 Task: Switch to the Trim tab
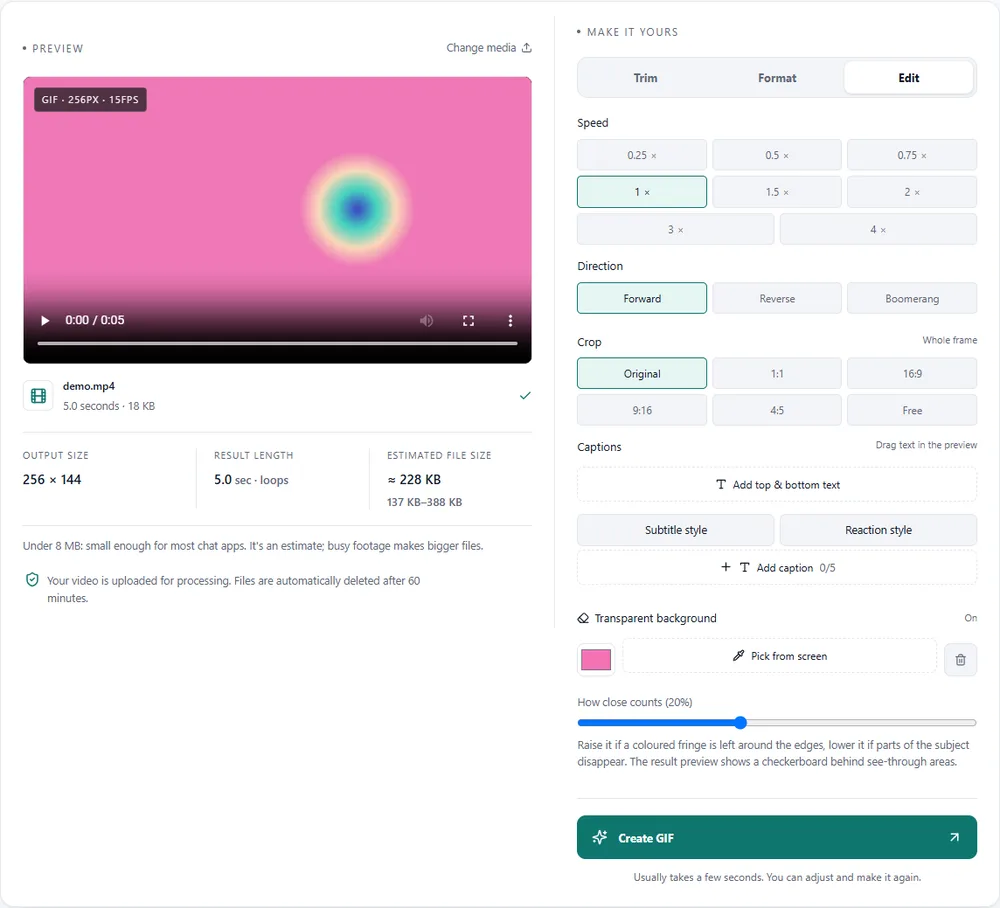click(645, 78)
